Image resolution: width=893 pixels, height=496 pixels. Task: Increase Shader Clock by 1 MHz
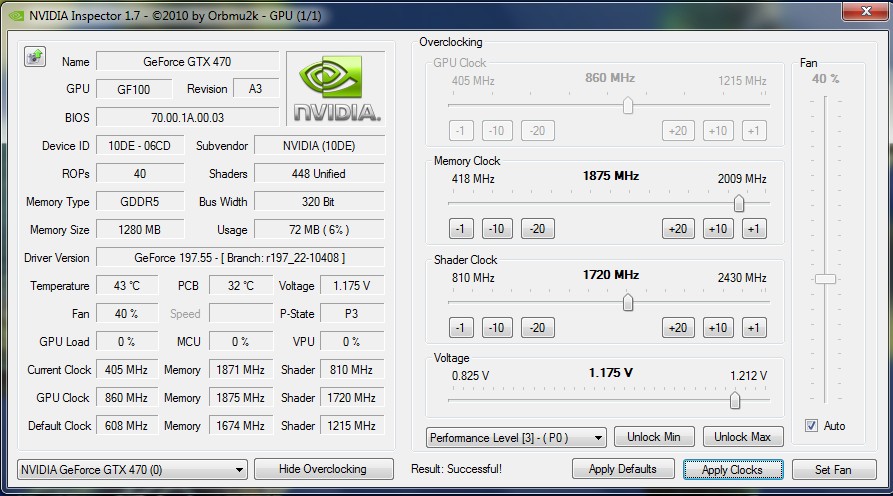pos(754,328)
